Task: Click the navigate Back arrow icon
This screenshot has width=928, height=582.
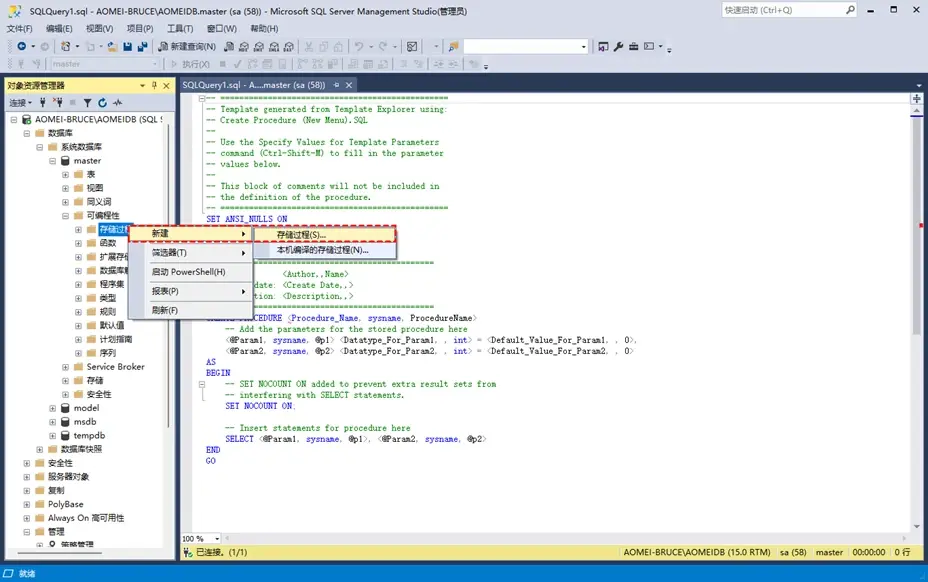Action: coord(21,46)
